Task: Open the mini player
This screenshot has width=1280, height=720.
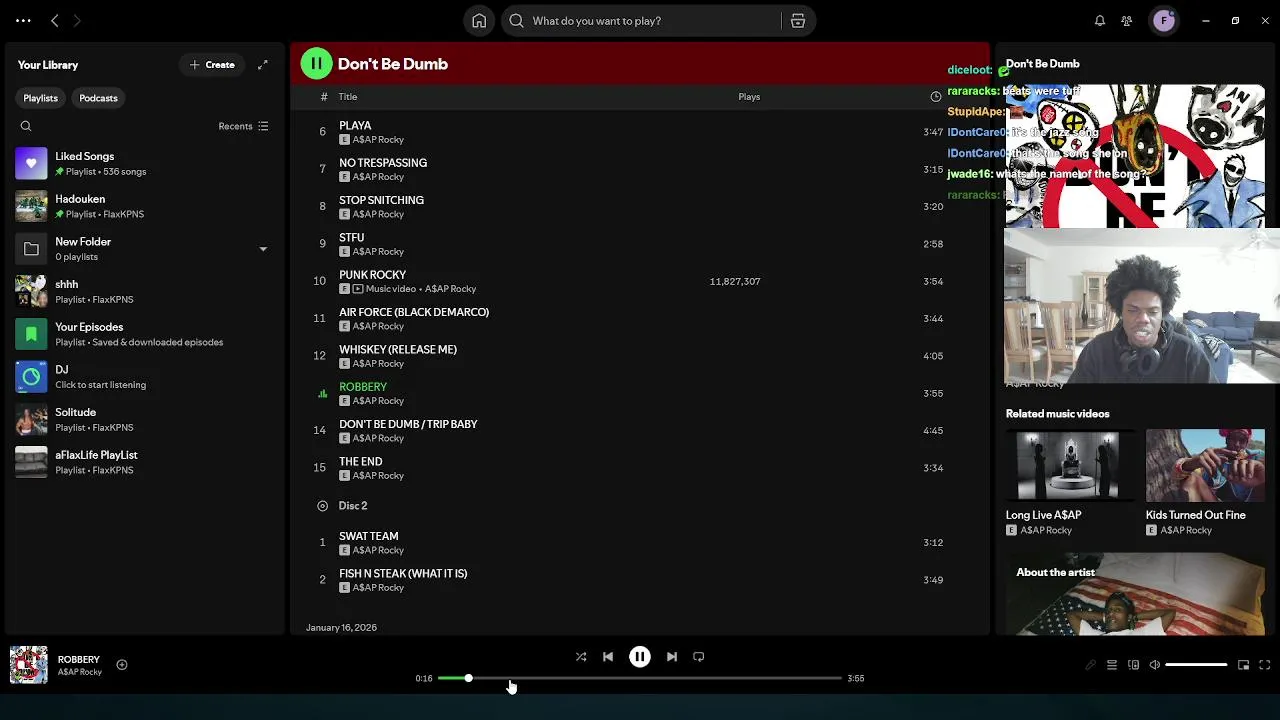Action: click(x=1243, y=665)
